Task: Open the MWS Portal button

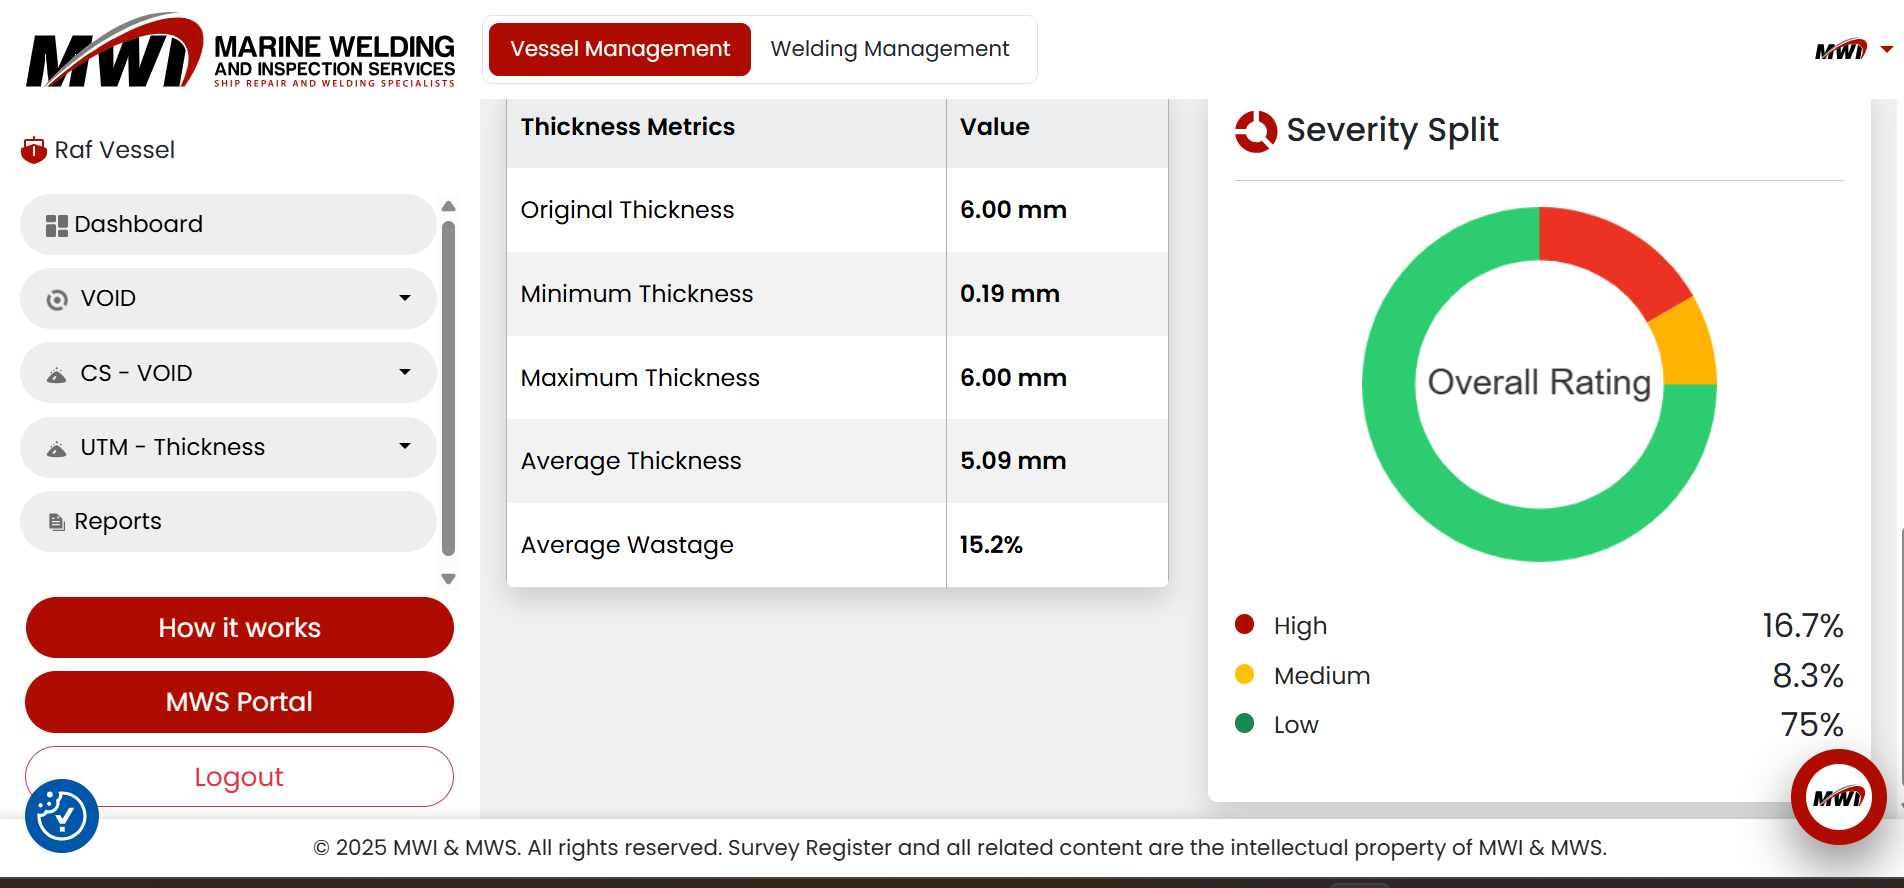Action: 240,702
